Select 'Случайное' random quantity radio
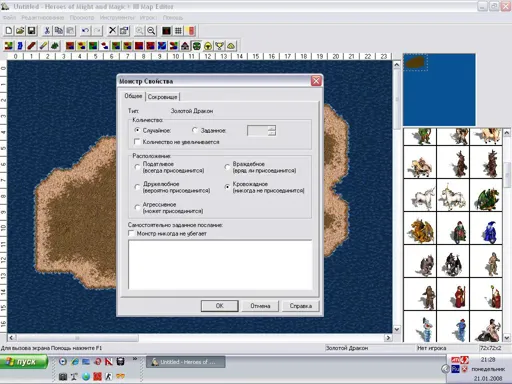This screenshot has width=512, height=384. pos(137,130)
